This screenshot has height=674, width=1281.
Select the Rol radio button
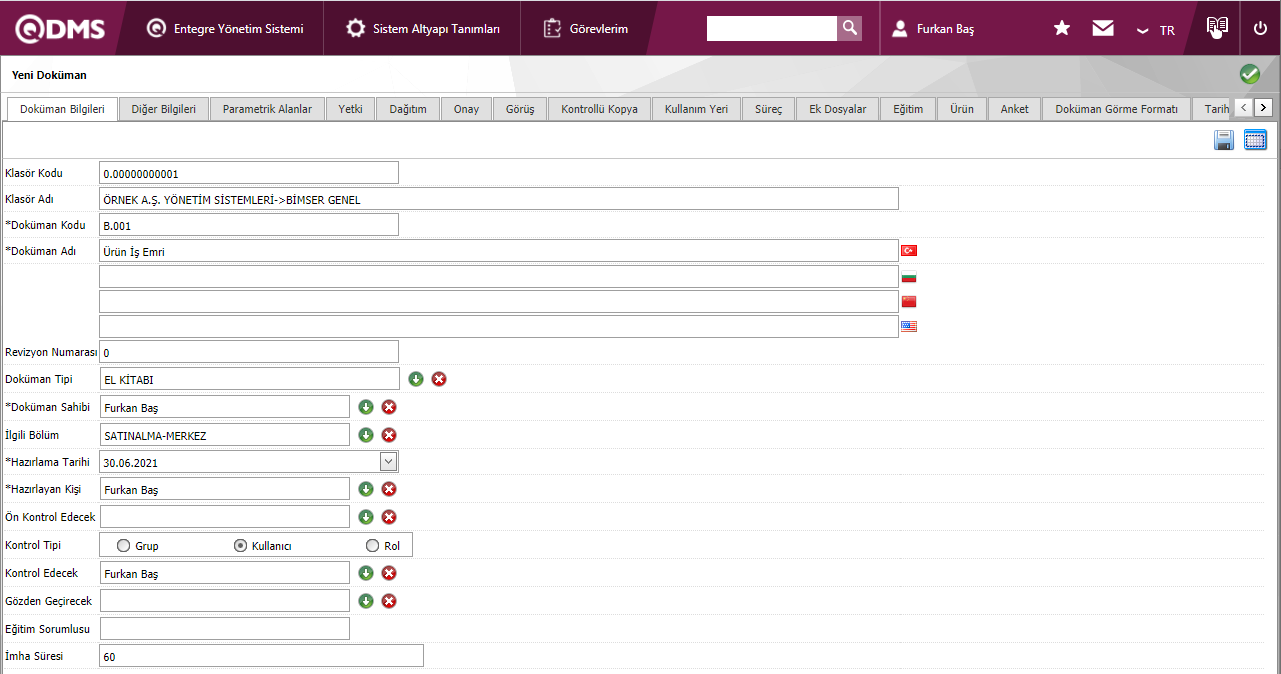coord(373,546)
